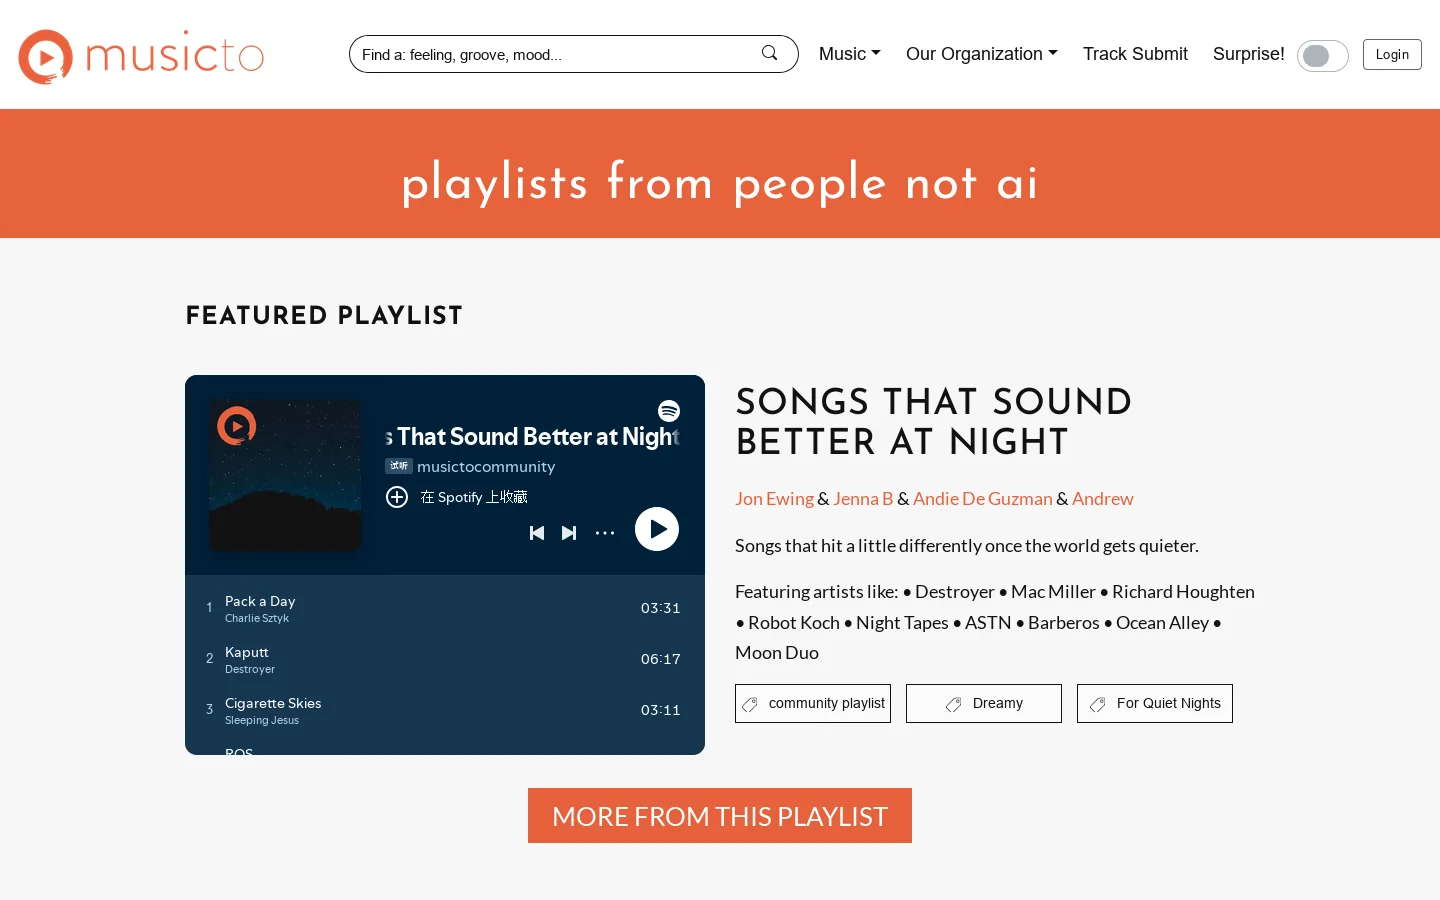Click the search magnifier icon

click(x=769, y=53)
